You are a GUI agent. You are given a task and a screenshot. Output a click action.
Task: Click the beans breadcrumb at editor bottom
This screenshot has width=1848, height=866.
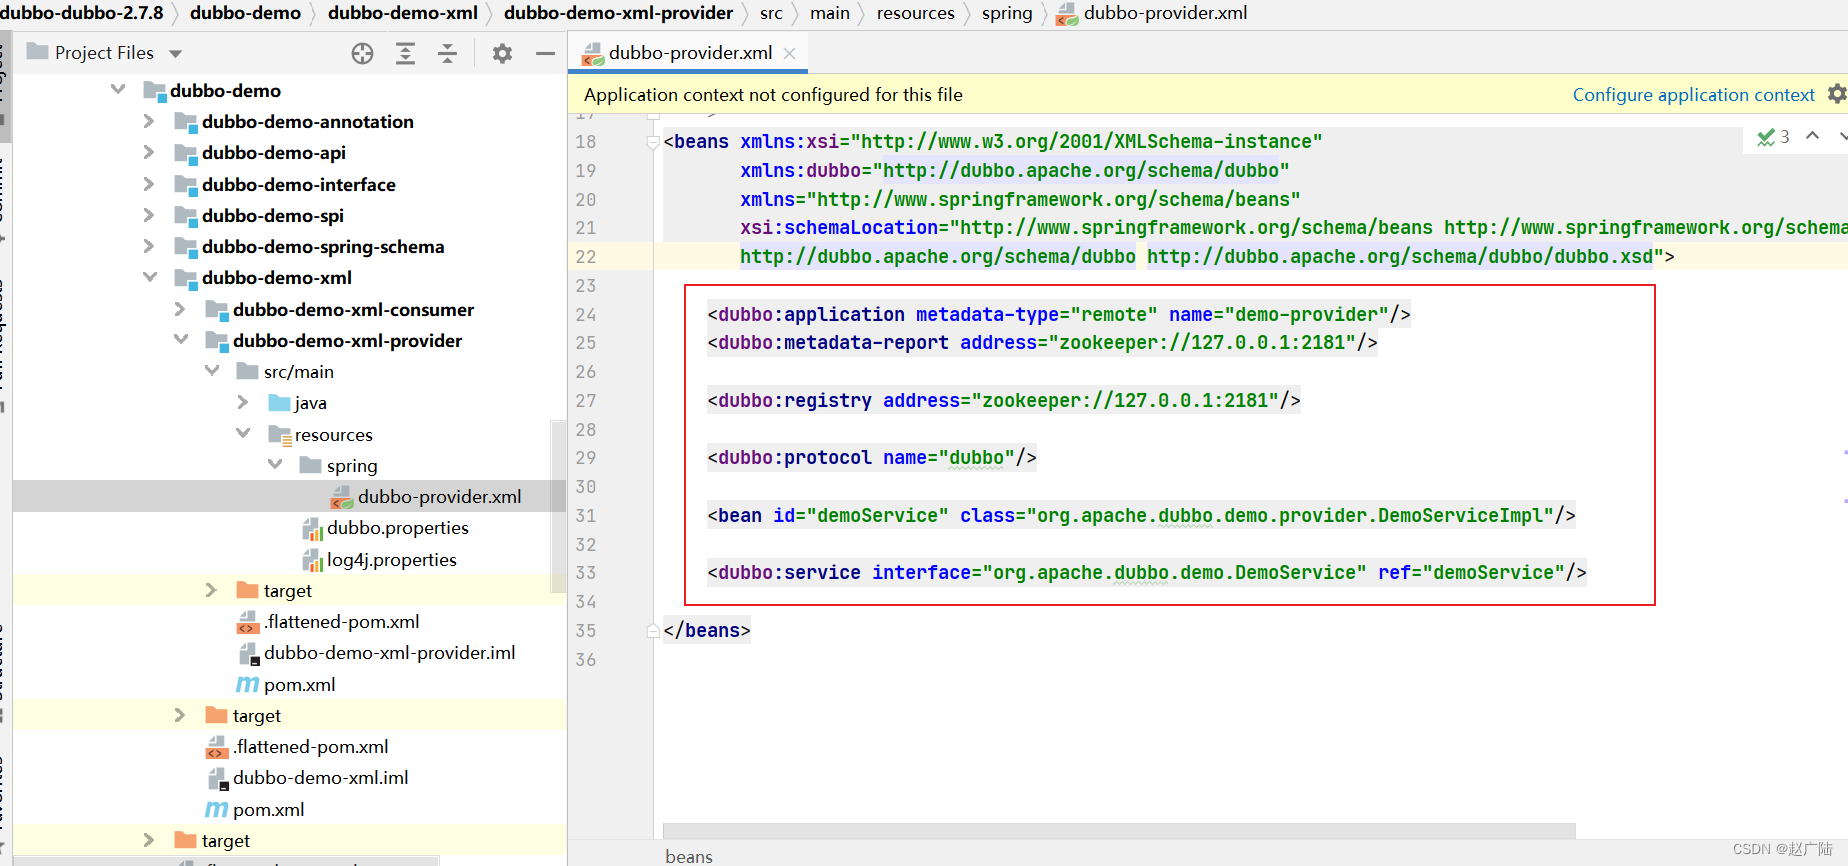(x=689, y=856)
